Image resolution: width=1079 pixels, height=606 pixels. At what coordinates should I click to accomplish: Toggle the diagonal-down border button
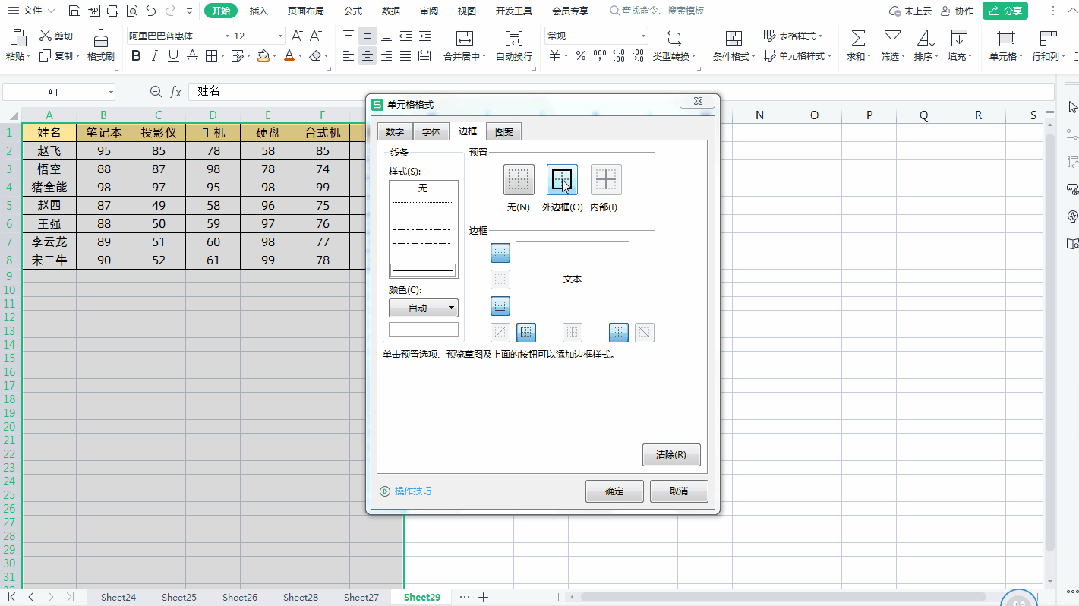644,332
